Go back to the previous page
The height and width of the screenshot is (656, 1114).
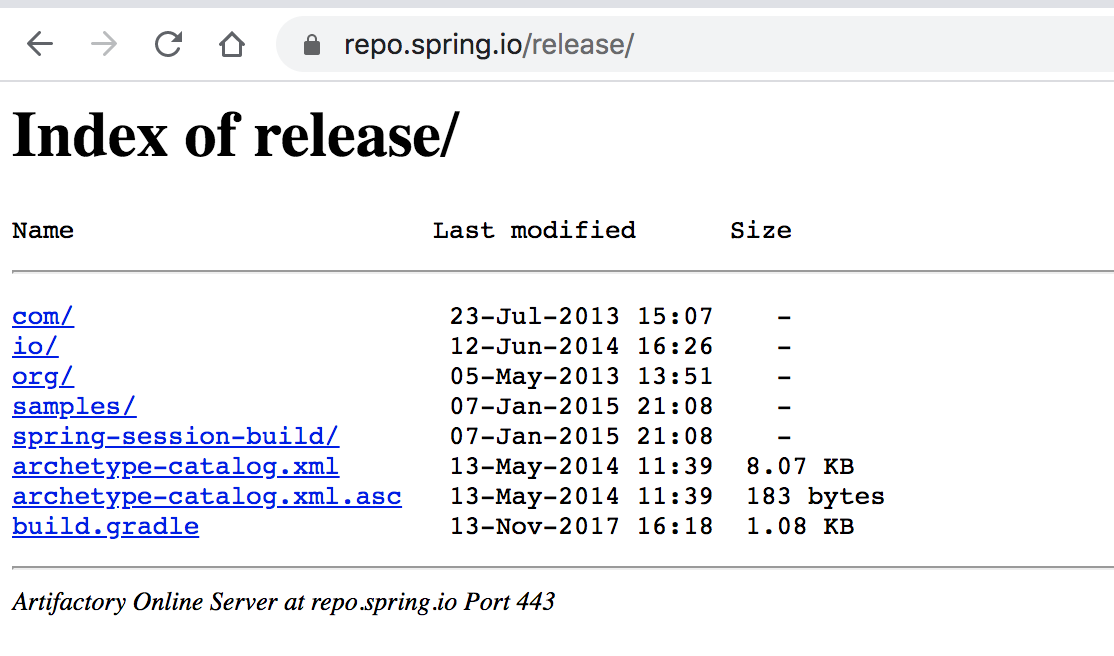coord(40,44)
